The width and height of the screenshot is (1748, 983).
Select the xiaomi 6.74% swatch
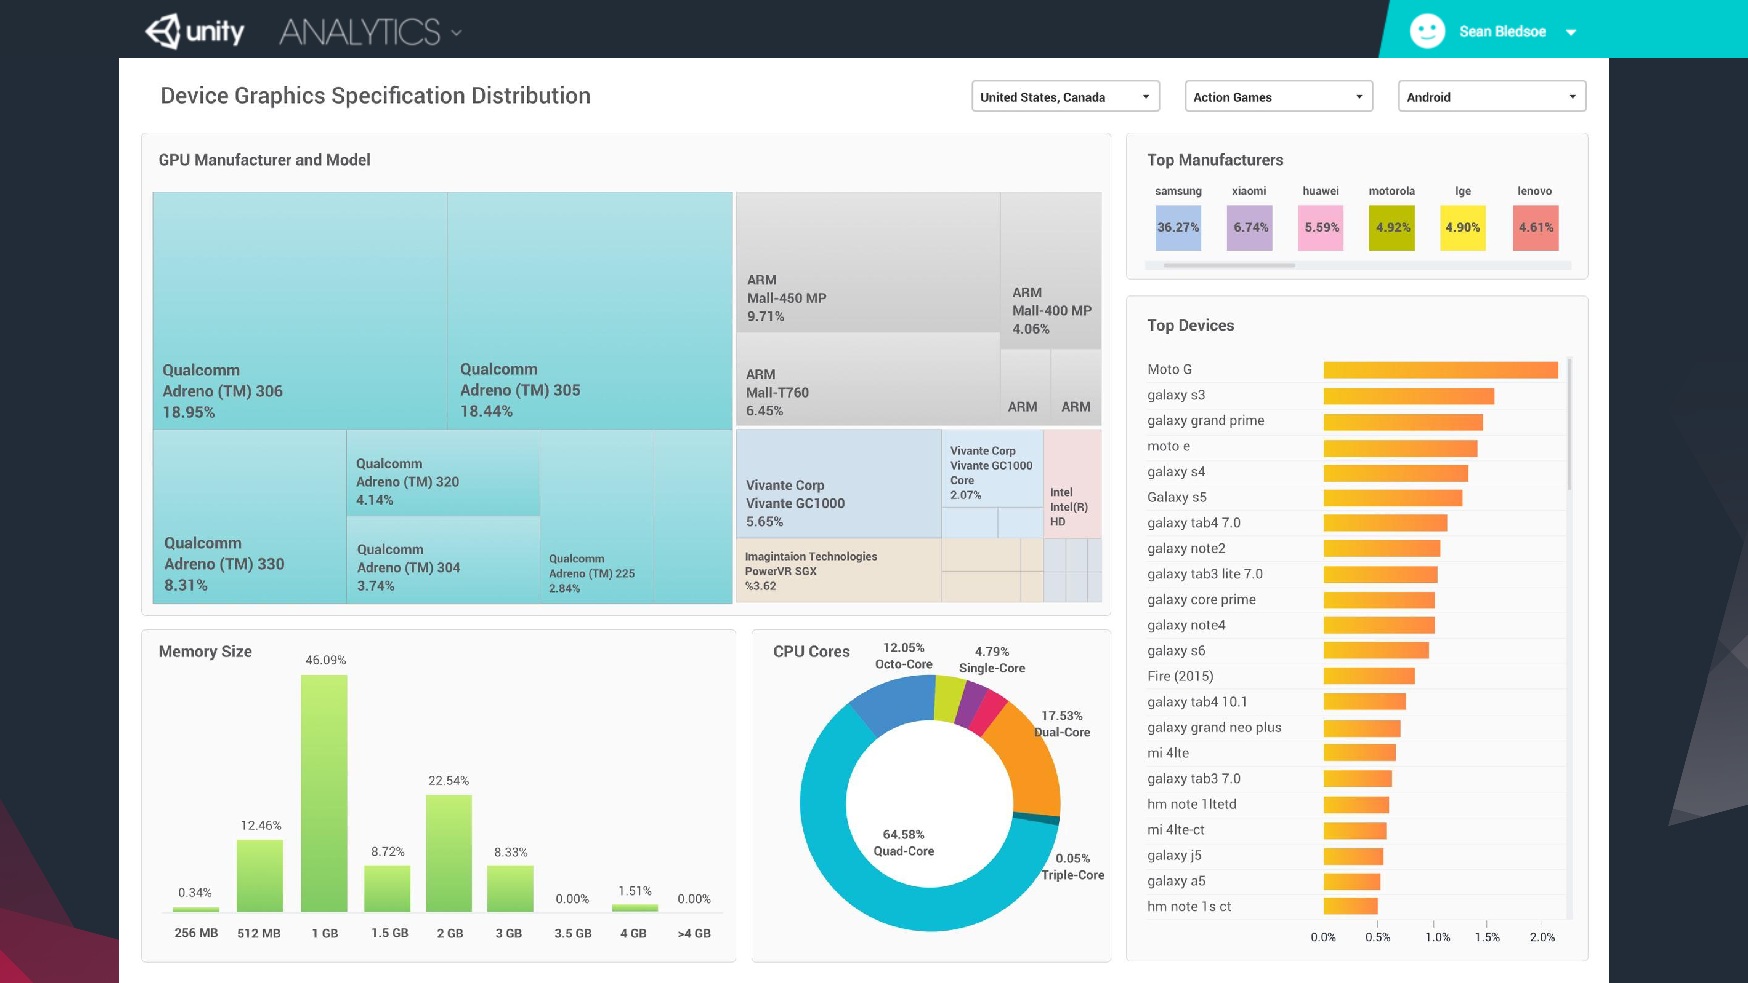tap(1250, 227)
